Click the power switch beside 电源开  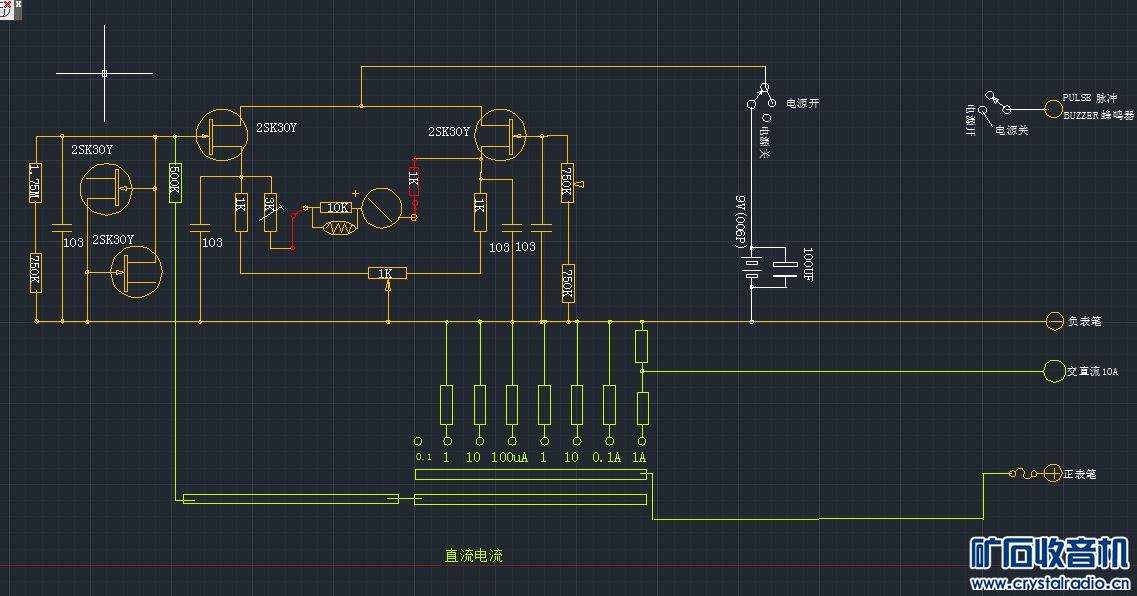coord(761,97)
